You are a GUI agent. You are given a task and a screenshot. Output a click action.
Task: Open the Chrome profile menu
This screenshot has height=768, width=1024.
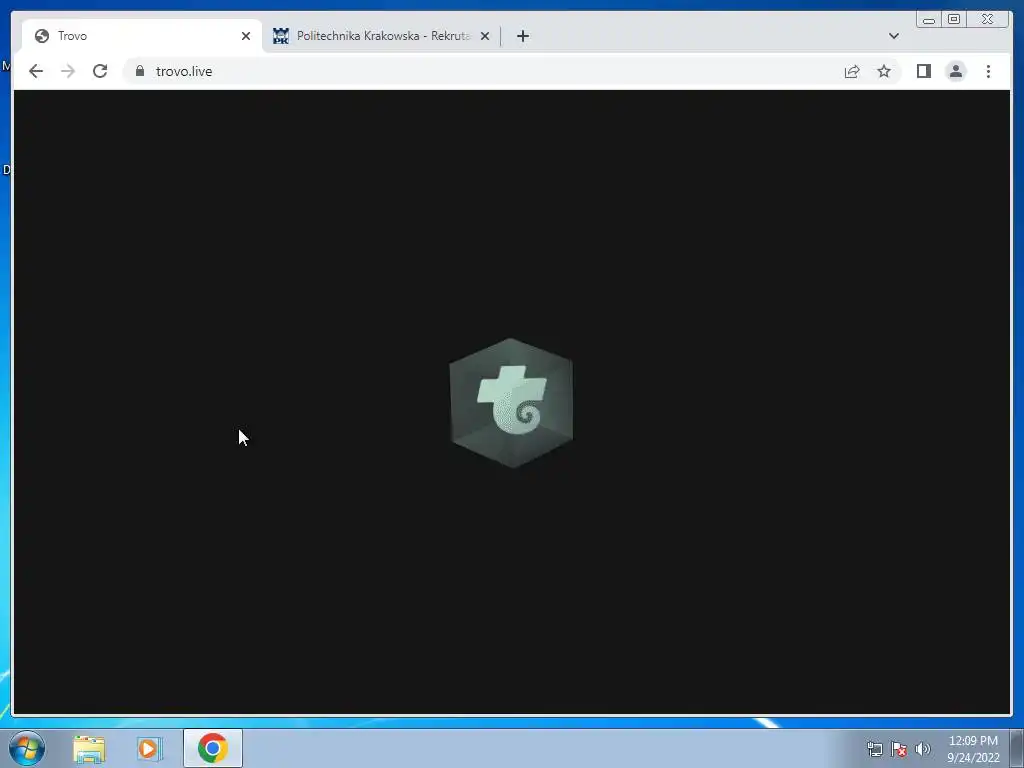956,71
